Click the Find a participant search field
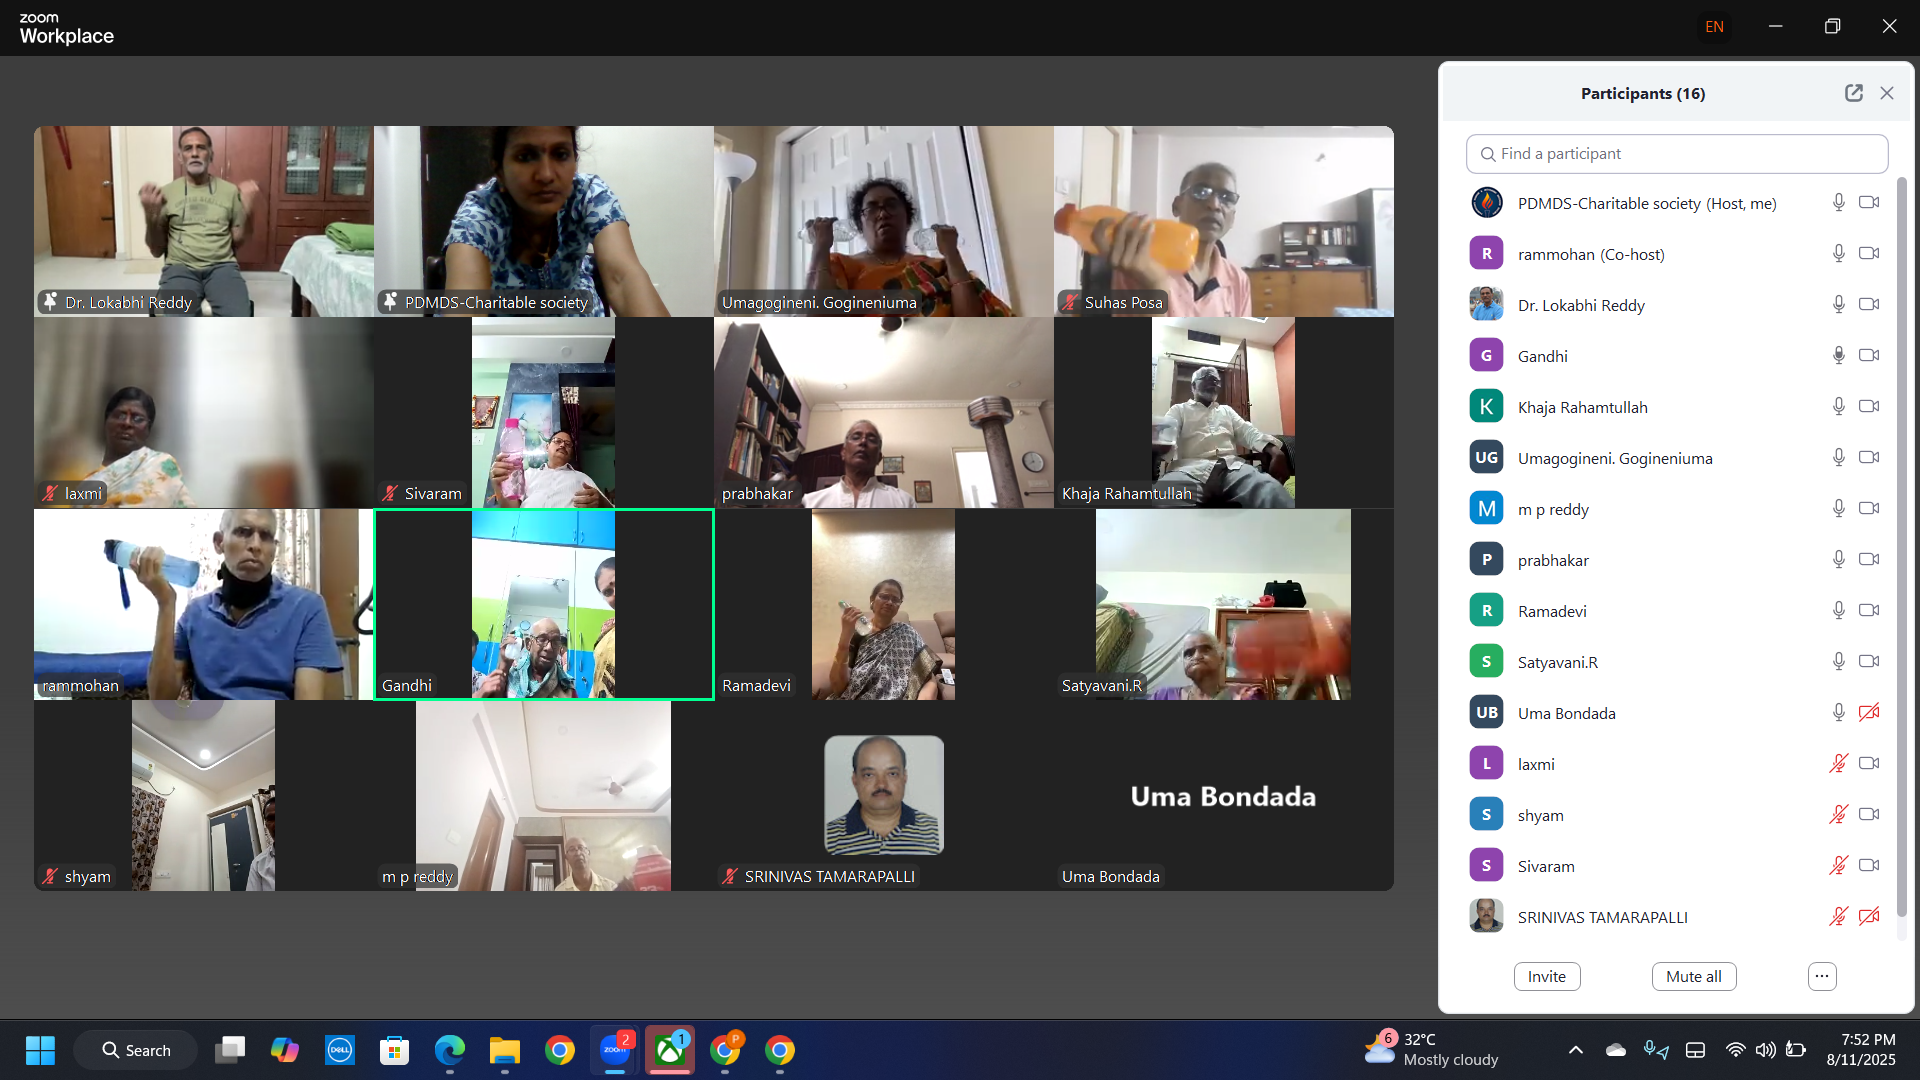Screen dimensions: 1920x1080 point(1677,154)
